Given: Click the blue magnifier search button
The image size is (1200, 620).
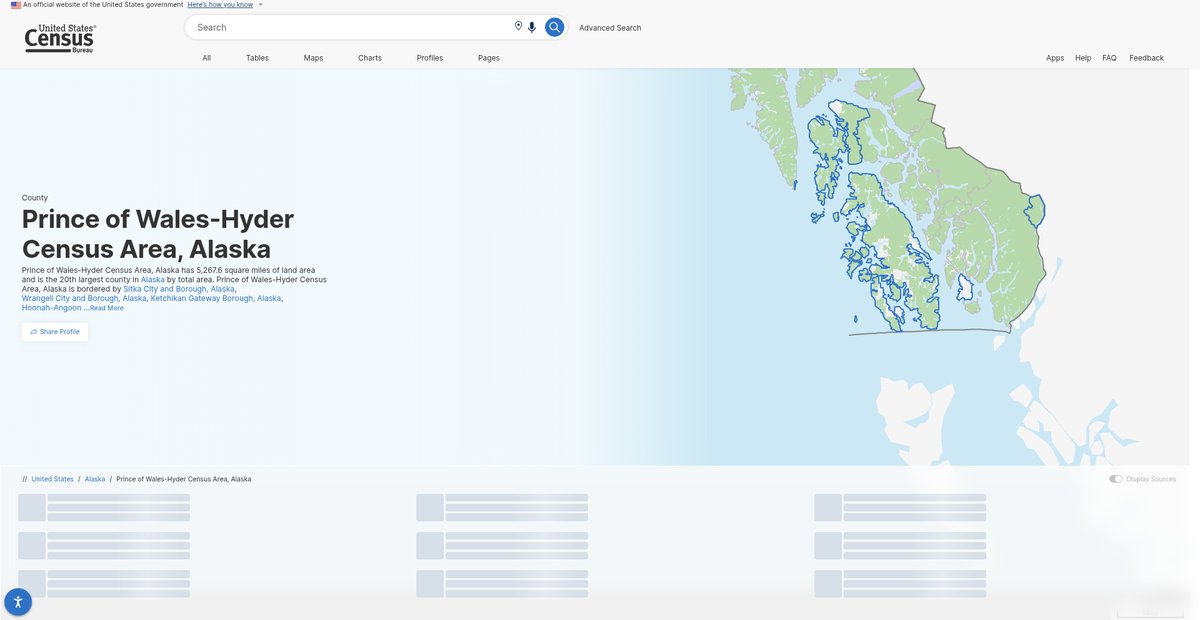Looking at the screenshot, I should click(555, 27).
